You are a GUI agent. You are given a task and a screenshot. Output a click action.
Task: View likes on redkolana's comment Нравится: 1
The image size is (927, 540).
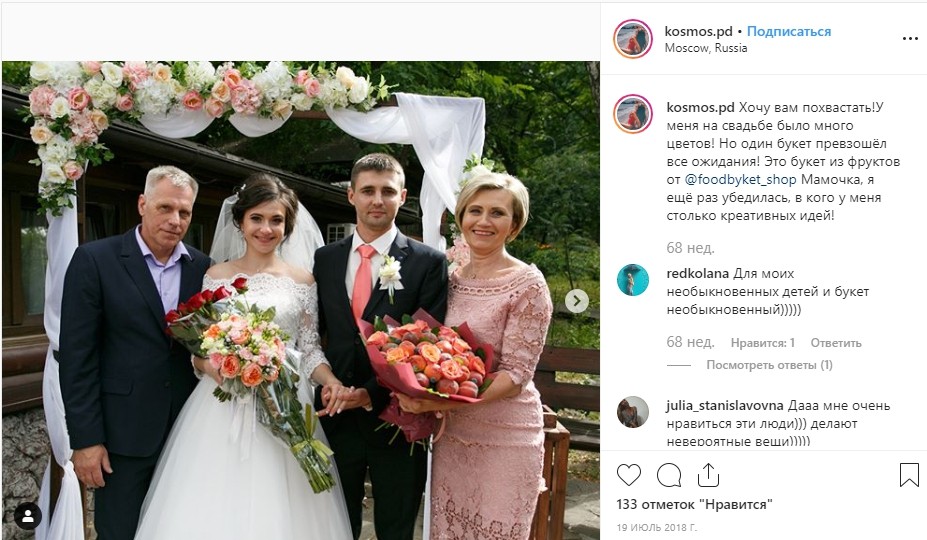(763, 342)
